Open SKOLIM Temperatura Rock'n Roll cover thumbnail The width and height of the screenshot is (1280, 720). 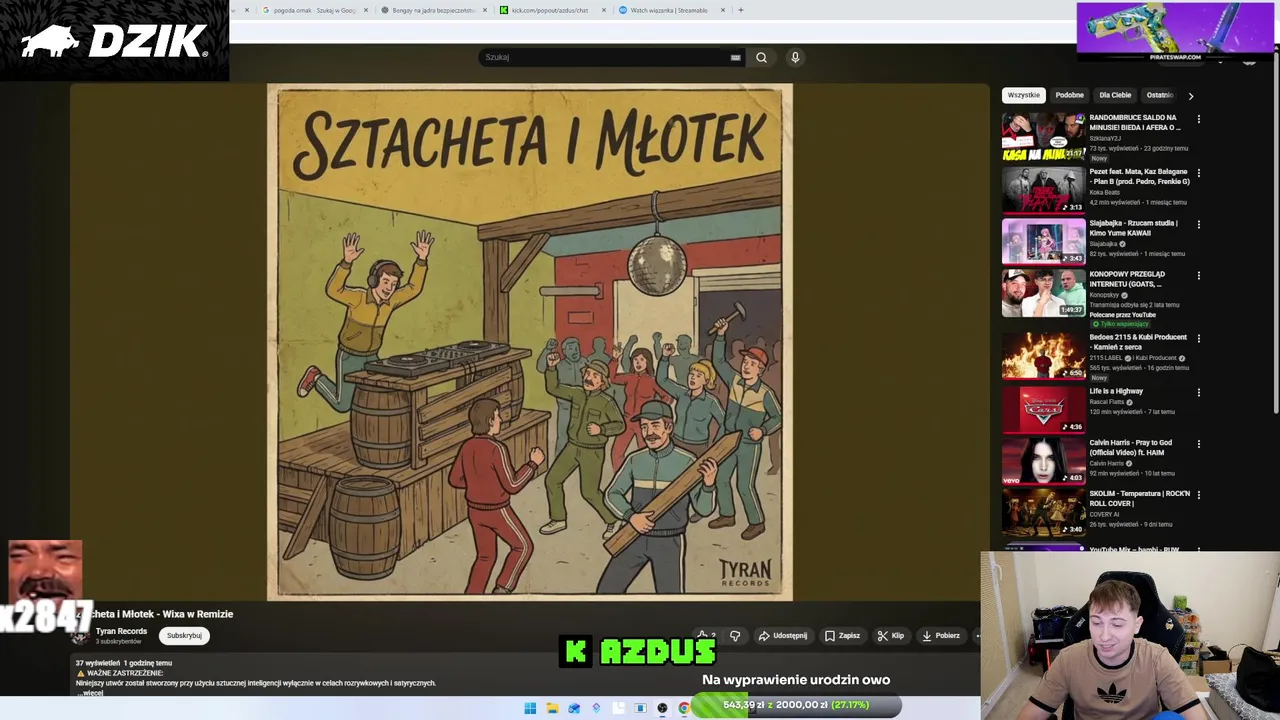pos(1043,512)
